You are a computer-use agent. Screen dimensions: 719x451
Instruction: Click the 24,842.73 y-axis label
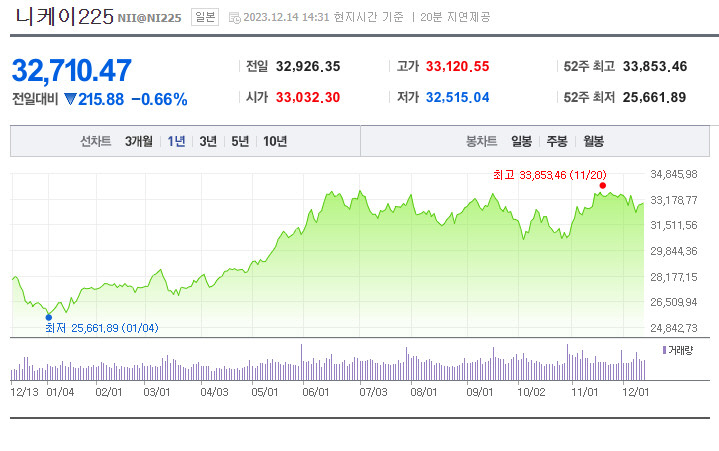674,328
